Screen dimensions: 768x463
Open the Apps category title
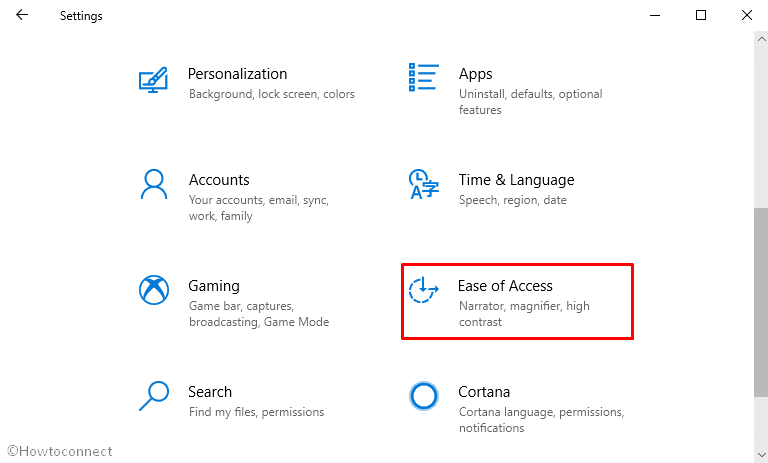[x=476, y=74]
